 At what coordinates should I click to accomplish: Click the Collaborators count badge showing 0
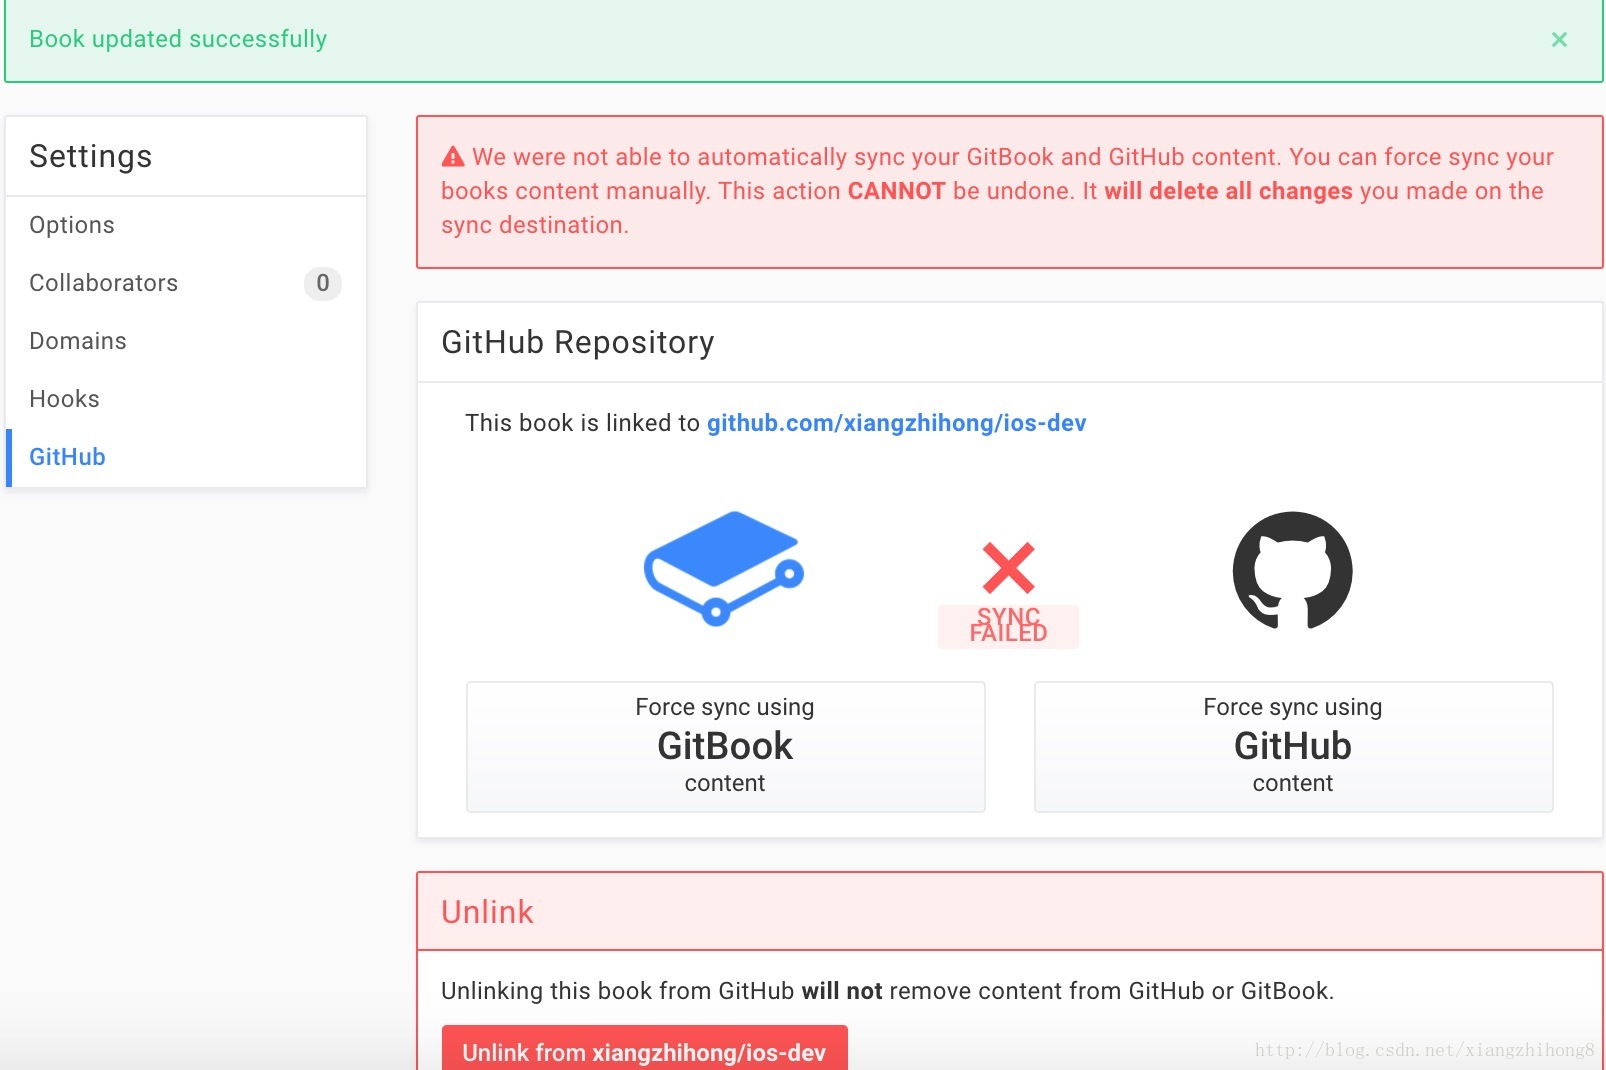click(x=322, y=283)
